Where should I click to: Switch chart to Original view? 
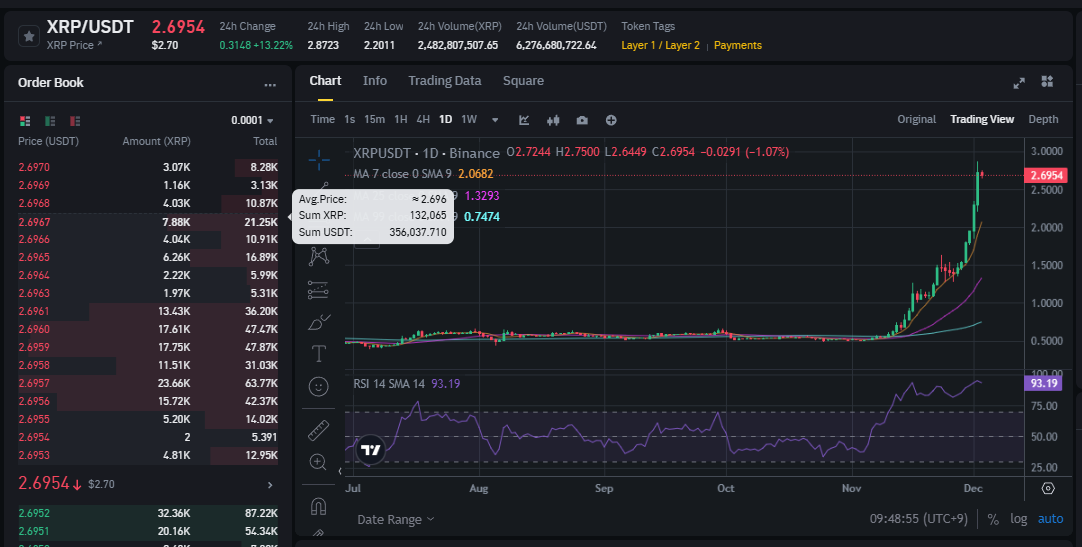(916, 119)
